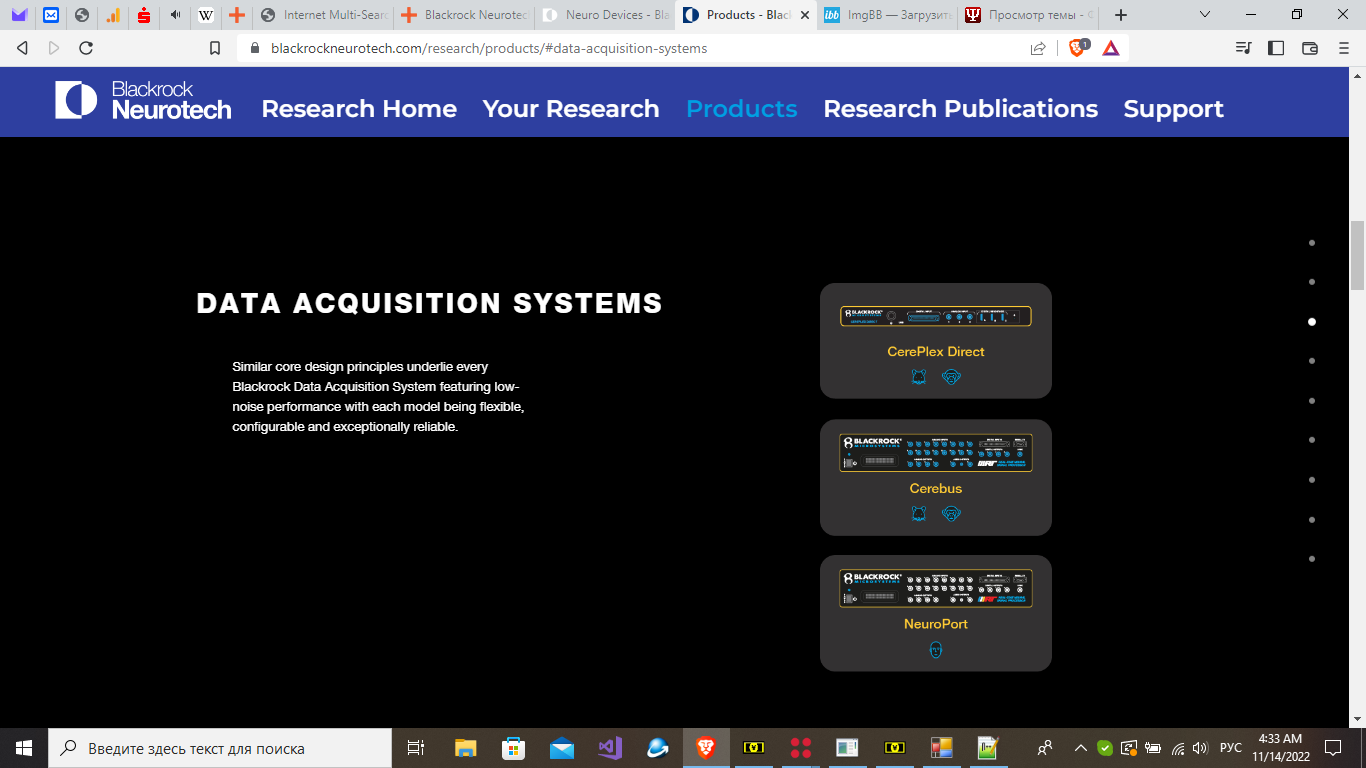Screen dimensions: 1366x768
Task: Open Brave Rewards triangle icon
Action: tap(1111, 48)
